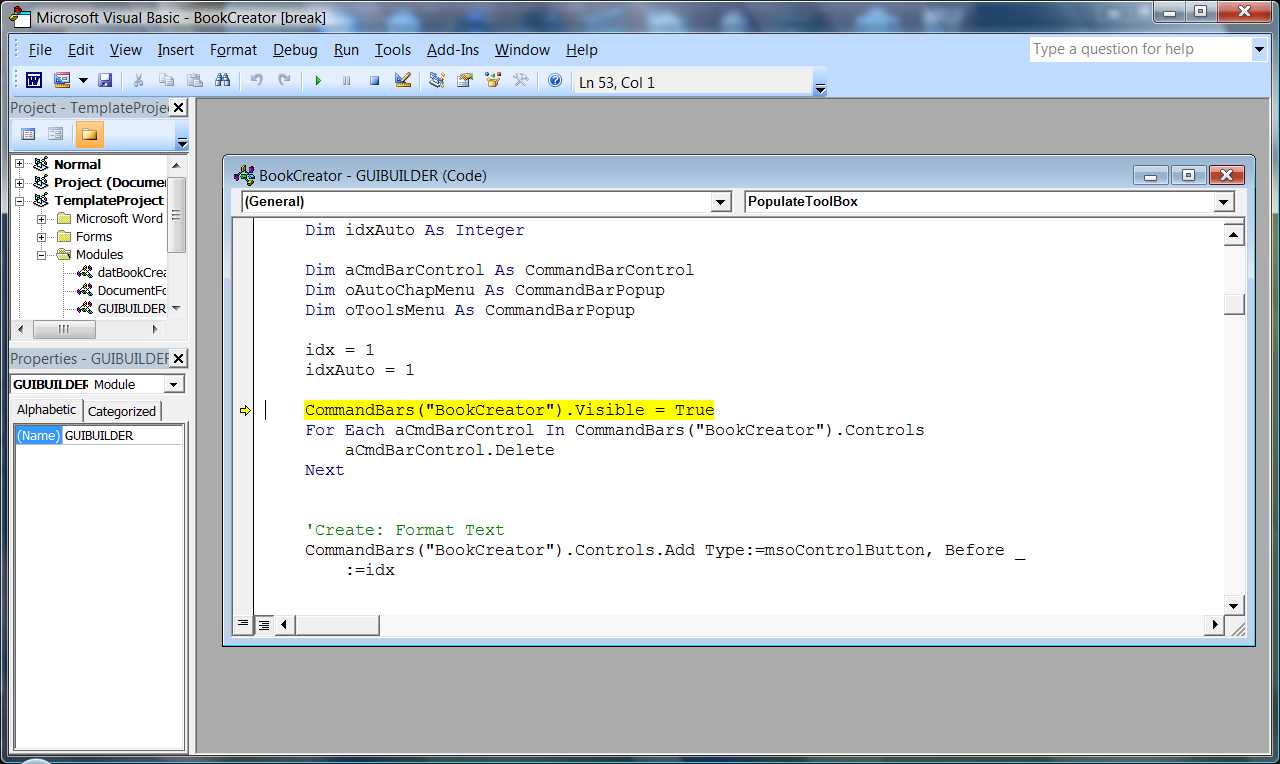Open Object Browser from toolbar icon
The height and width of the screenshot is (764, 1280).
(x=493, y=81)
